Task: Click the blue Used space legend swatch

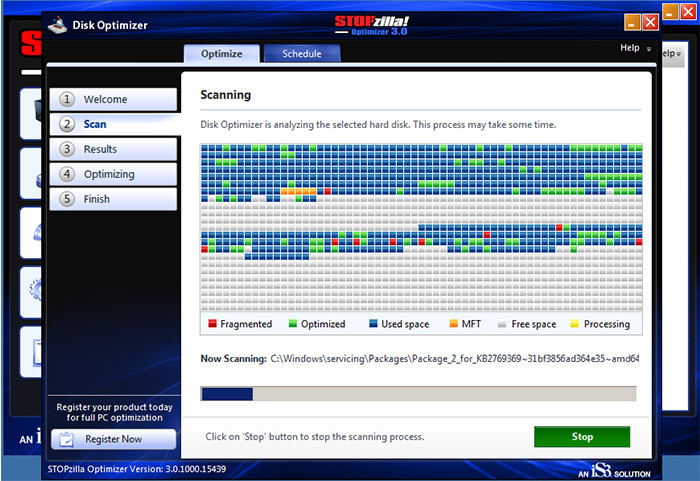Action: [x=373, y=323]
